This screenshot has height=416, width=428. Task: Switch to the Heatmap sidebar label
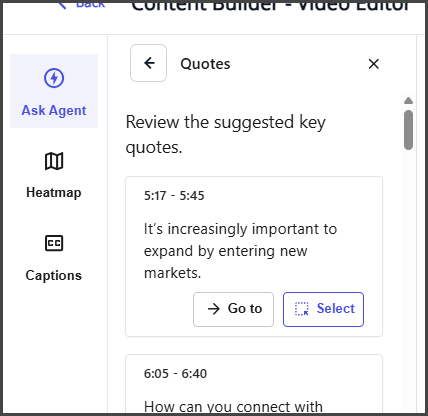coord(54,193)
